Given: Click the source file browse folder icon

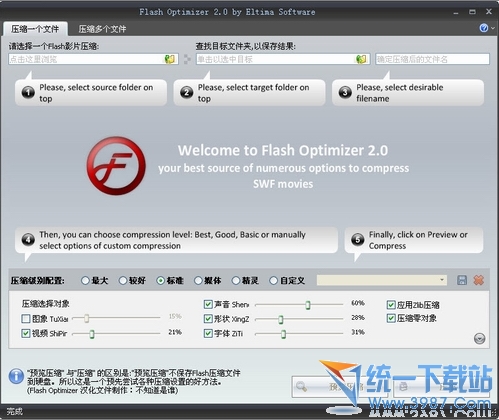Looking at the screenshot, I should tap(170, 59).
